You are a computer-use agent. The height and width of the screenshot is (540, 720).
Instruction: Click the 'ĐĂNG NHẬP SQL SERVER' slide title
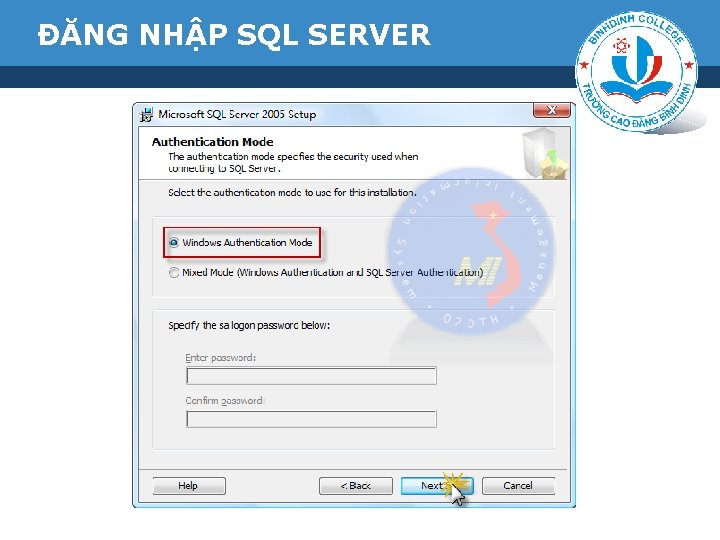tap(234, 35)
